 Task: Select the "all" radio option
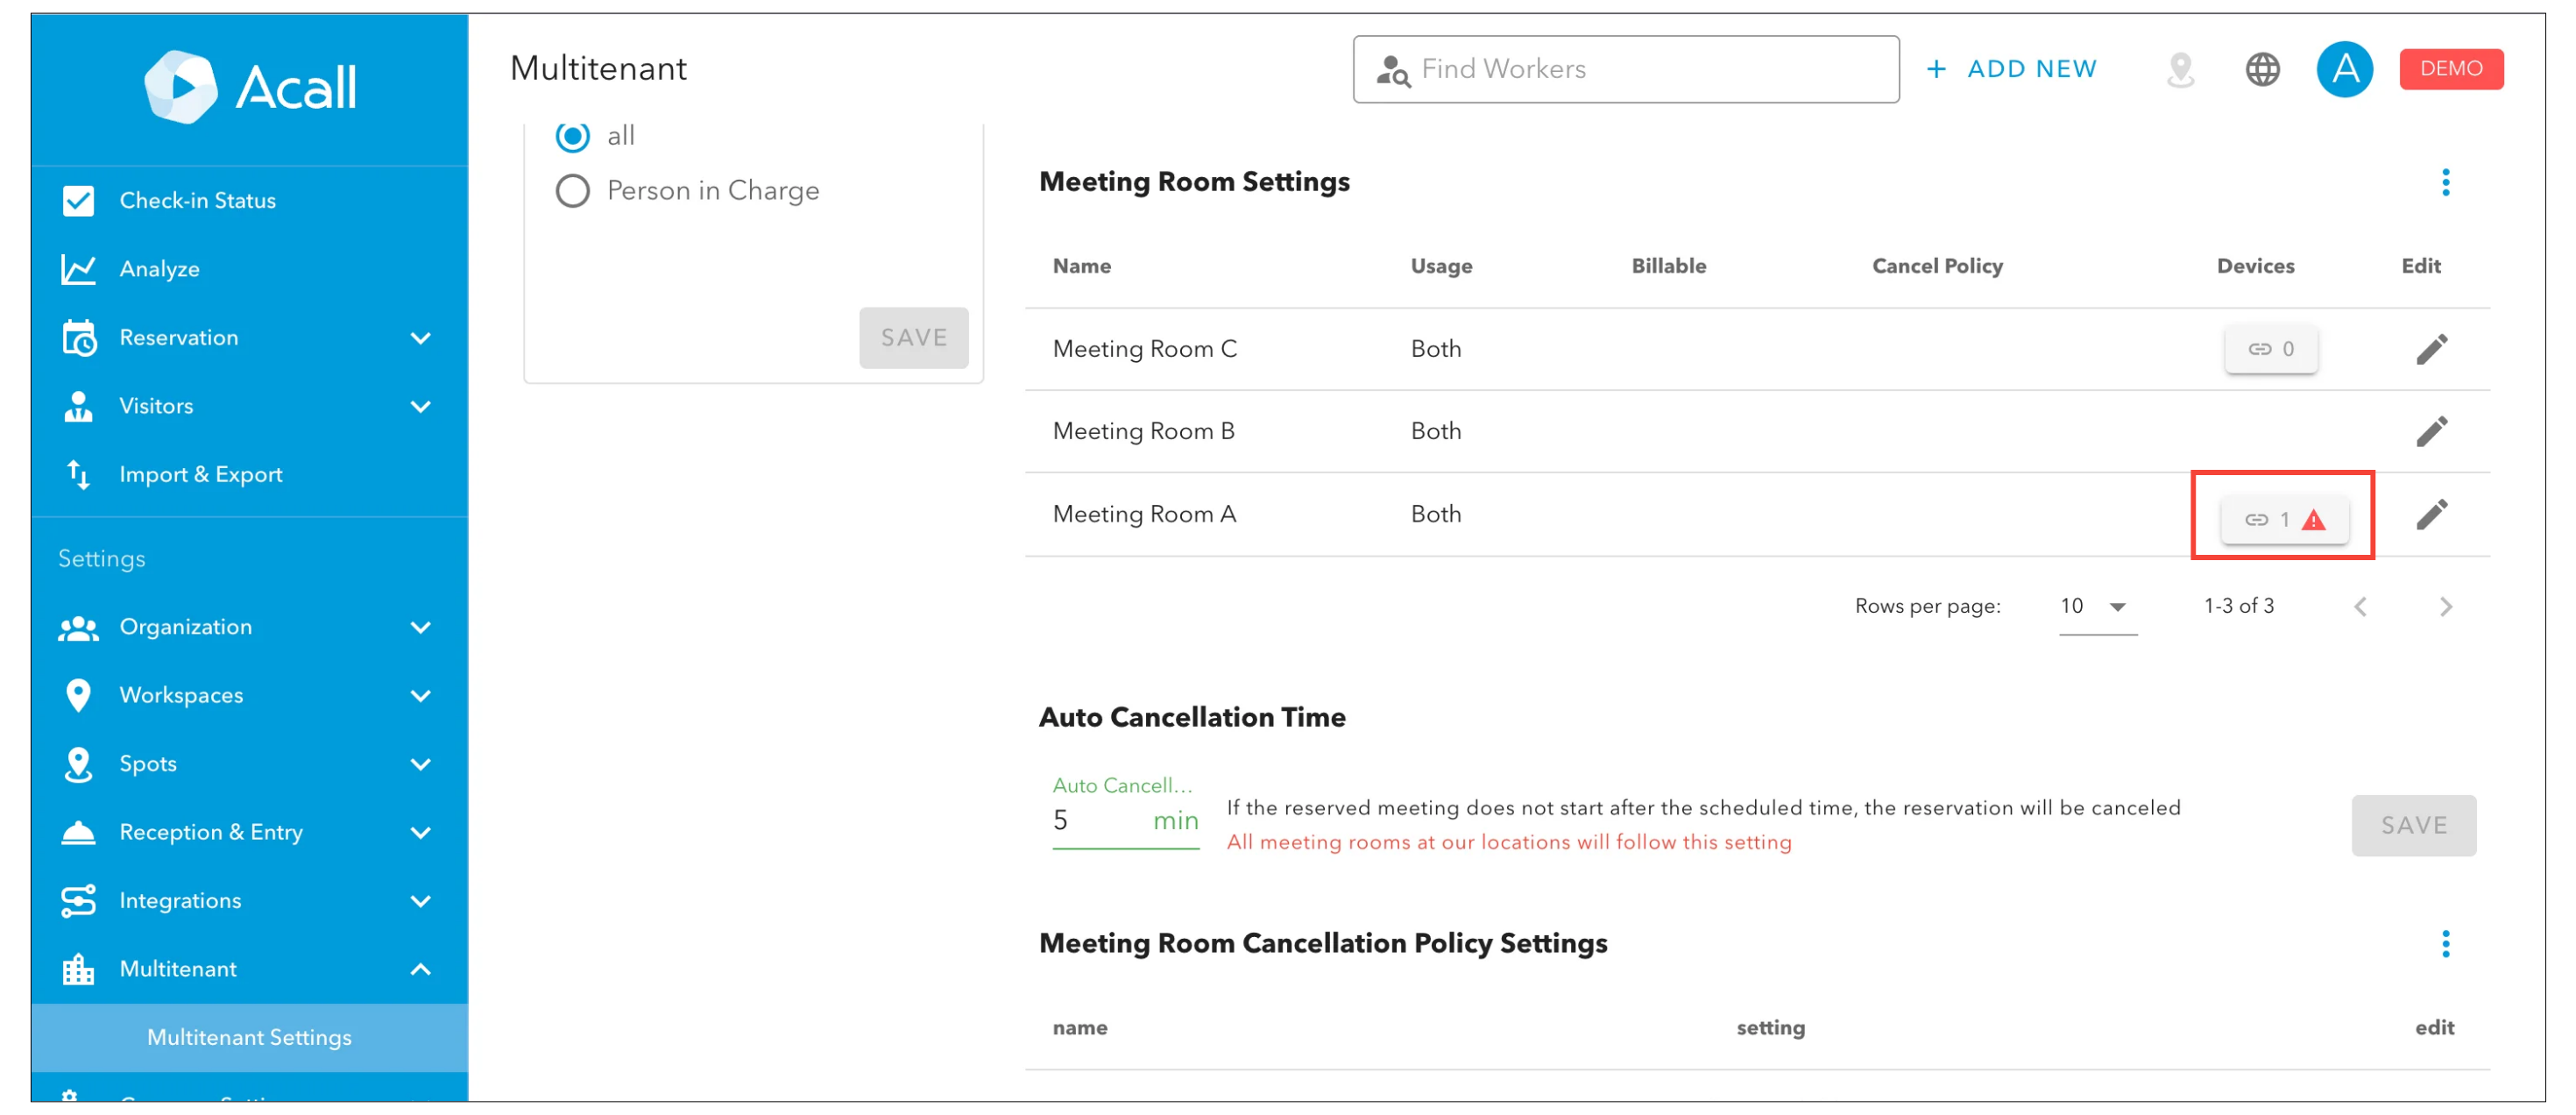(x=573, y=136)
